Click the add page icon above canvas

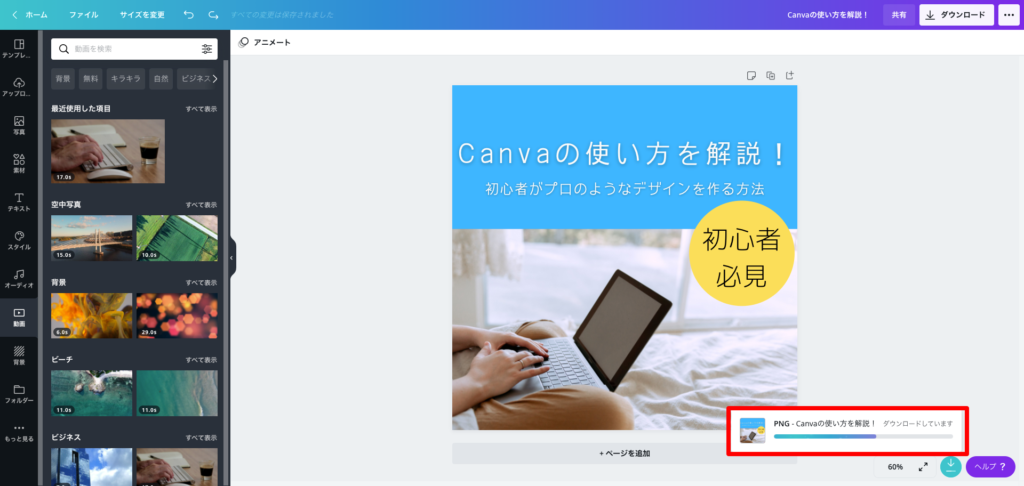(790, 75)
